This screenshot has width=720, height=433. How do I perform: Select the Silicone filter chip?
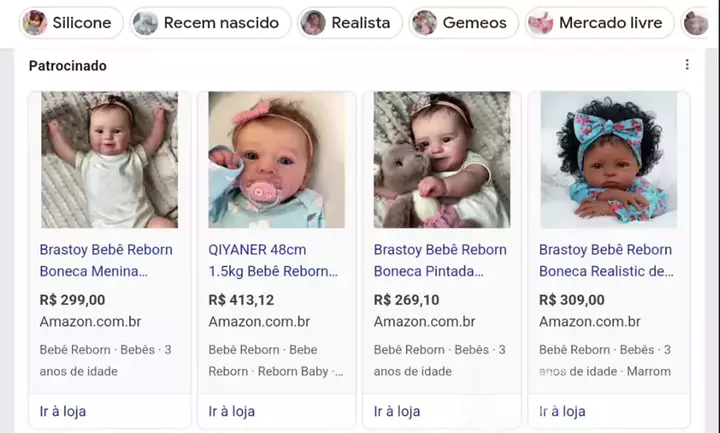point(70,23)
